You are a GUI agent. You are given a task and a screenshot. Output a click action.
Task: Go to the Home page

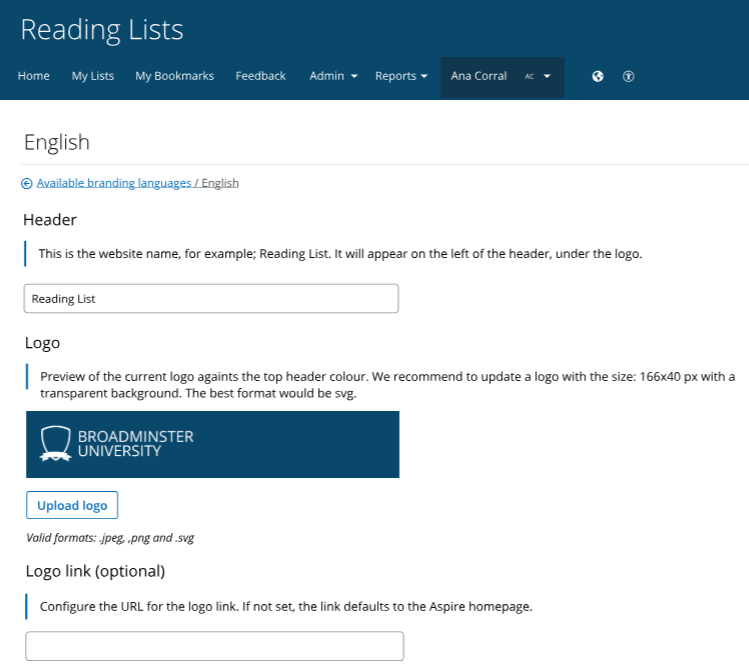(x=34, y=76)
